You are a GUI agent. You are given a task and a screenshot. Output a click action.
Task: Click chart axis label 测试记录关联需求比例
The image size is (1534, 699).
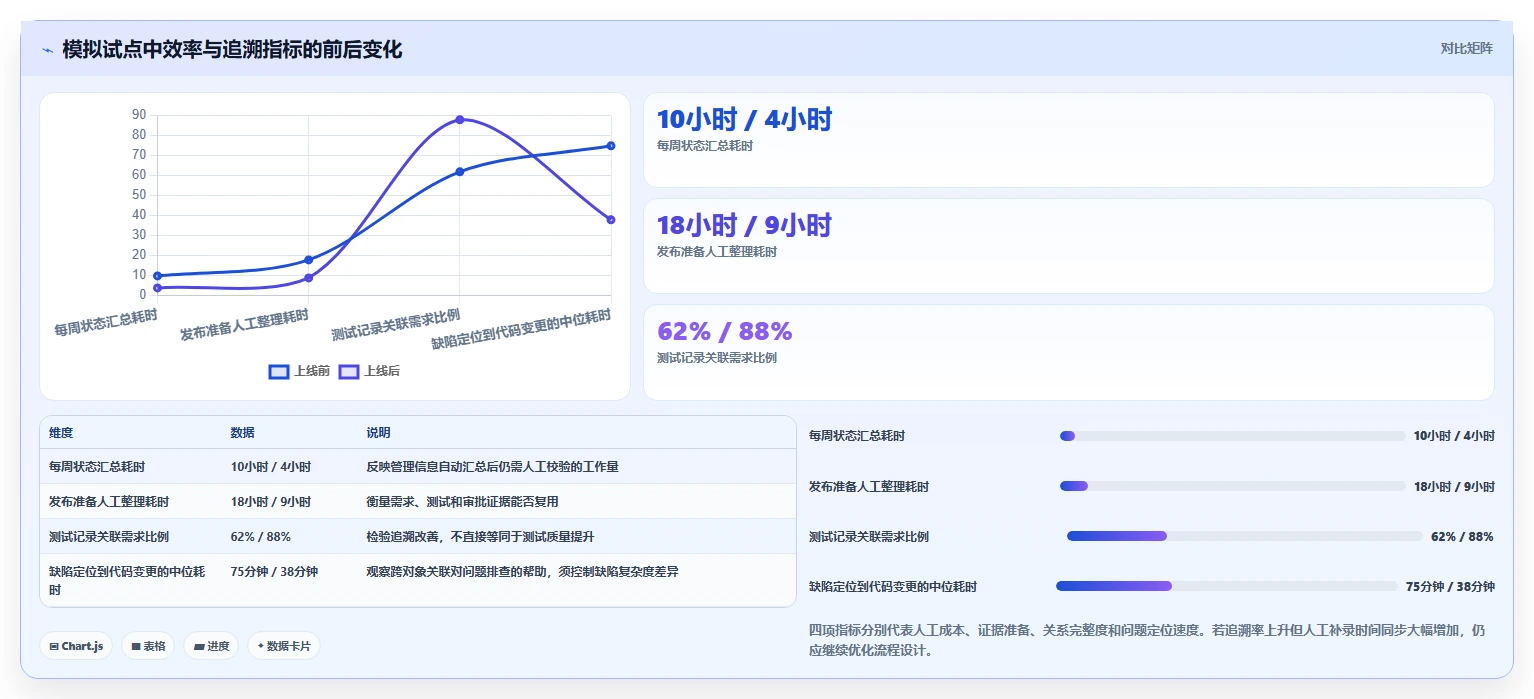click(x=396, y=326)
